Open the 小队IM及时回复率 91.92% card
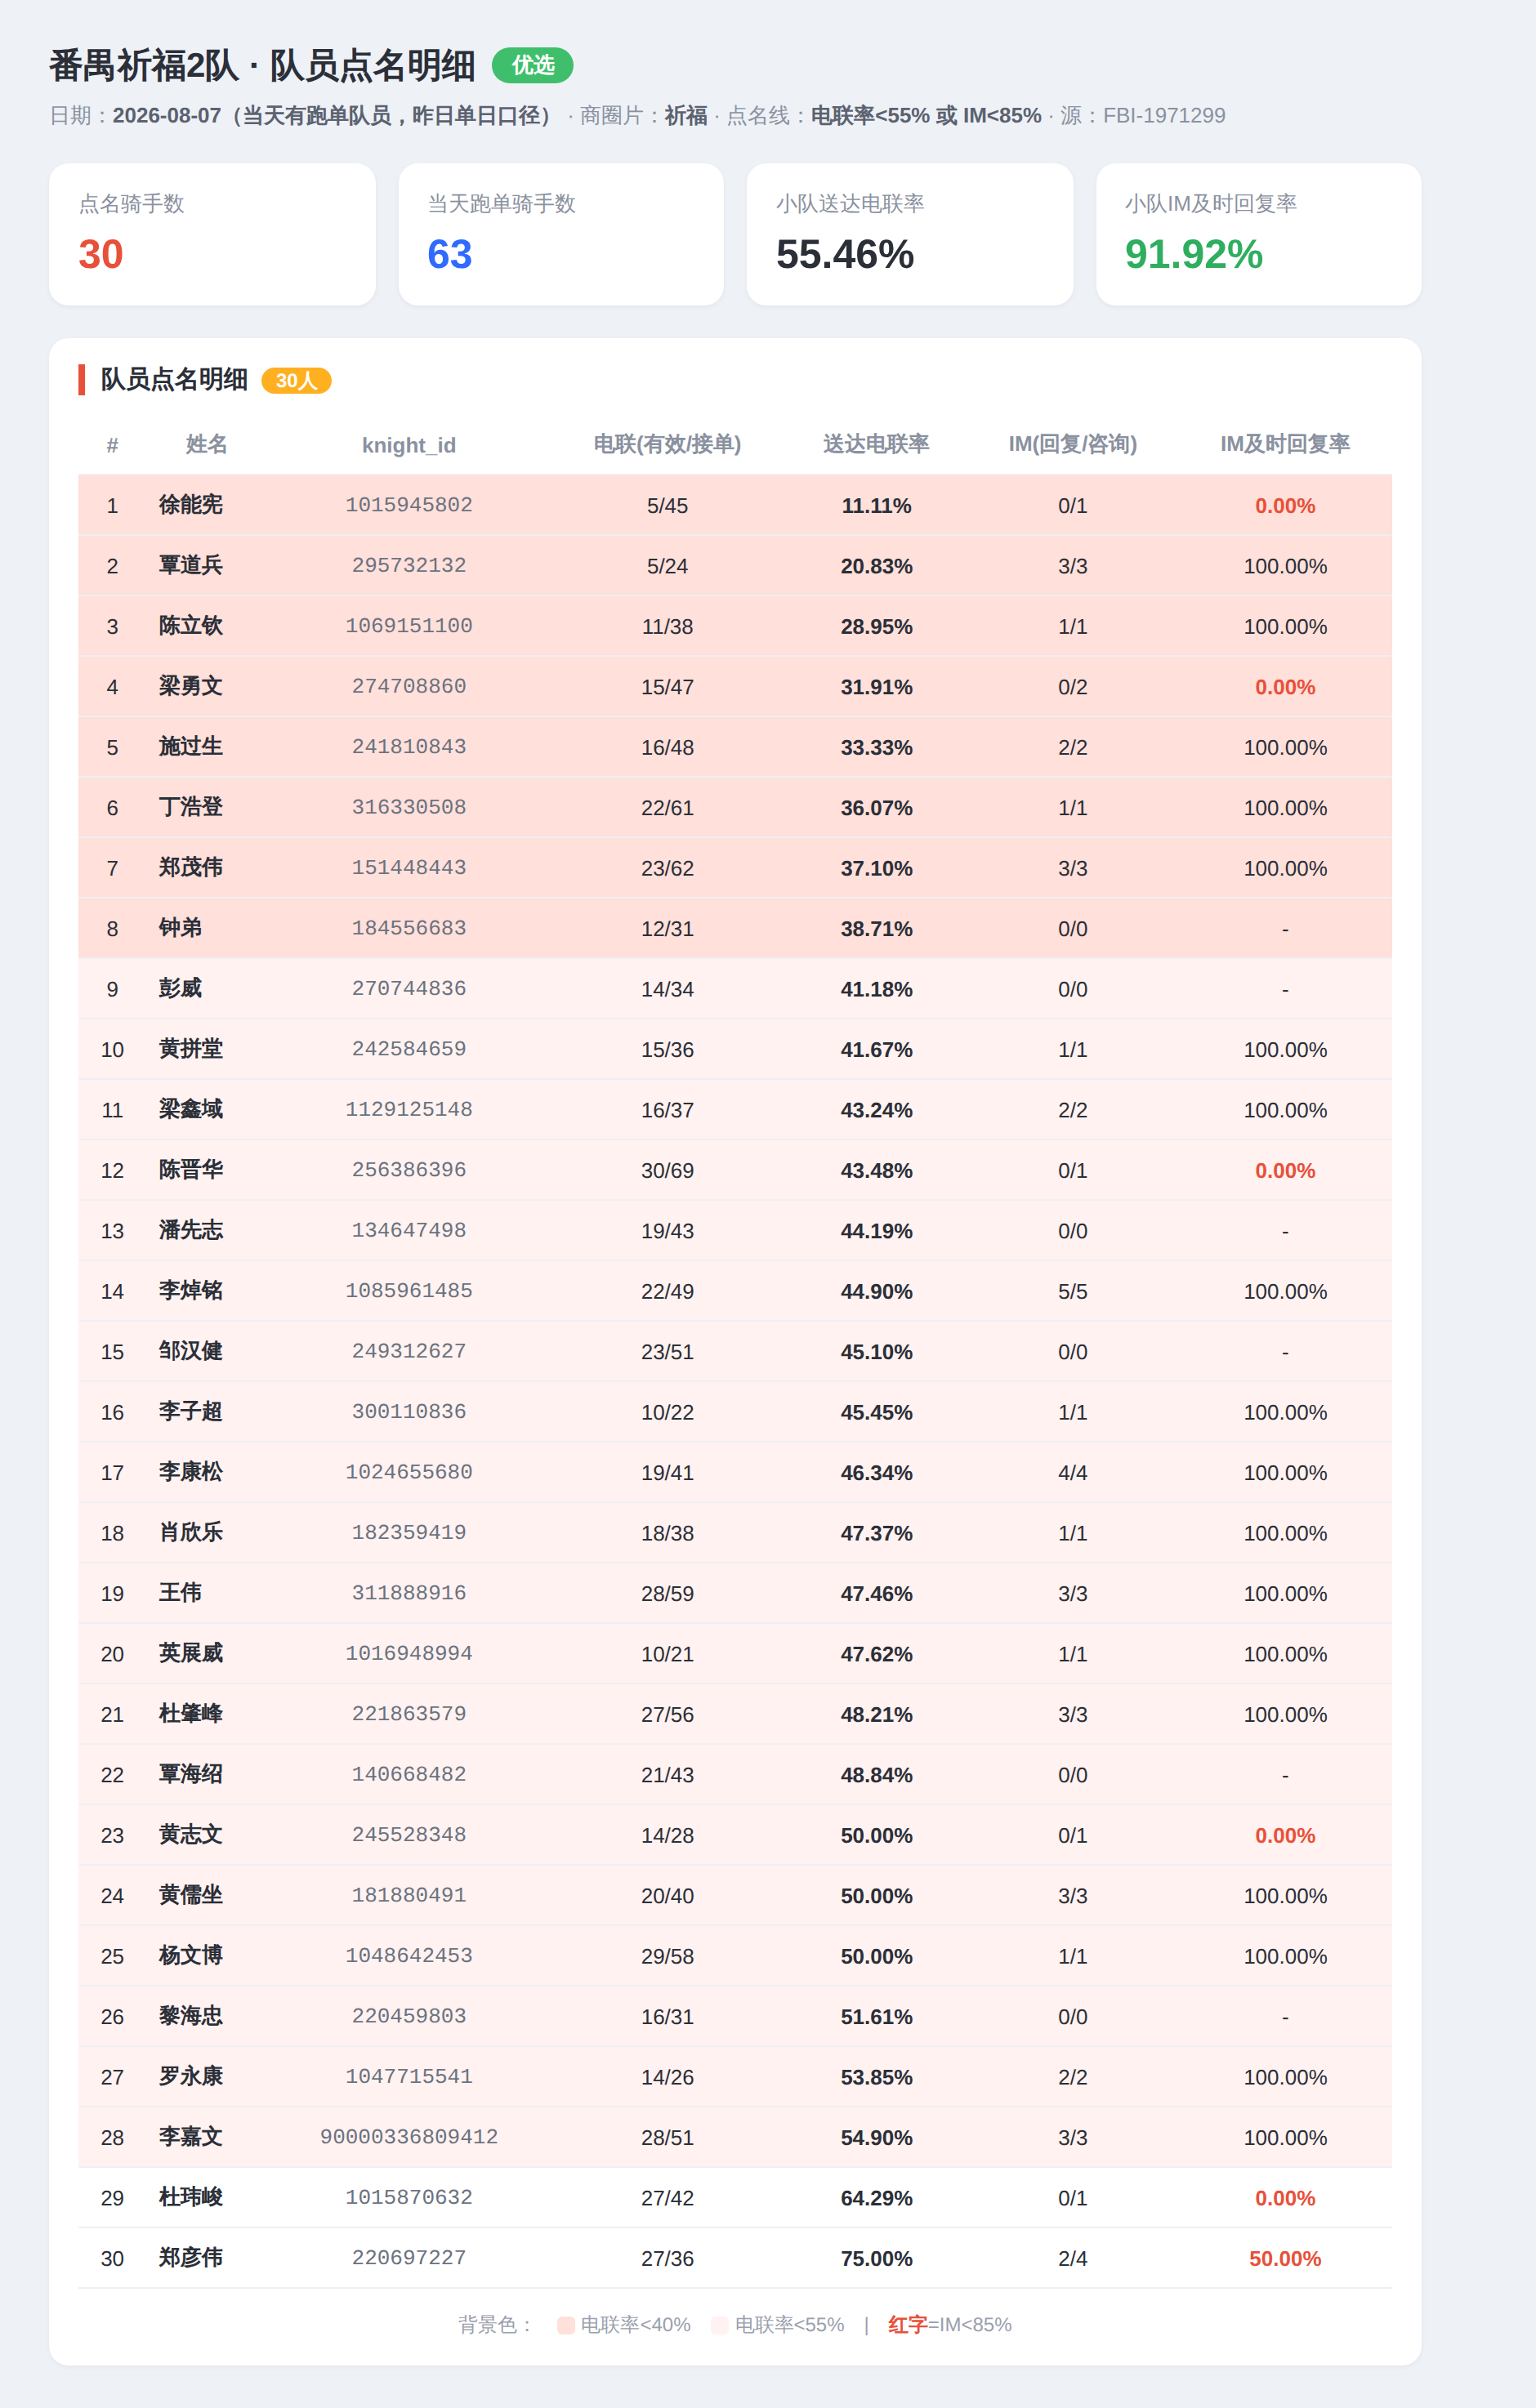The width and height of the screenshot is (1536, 2408). pos(1258,234)
